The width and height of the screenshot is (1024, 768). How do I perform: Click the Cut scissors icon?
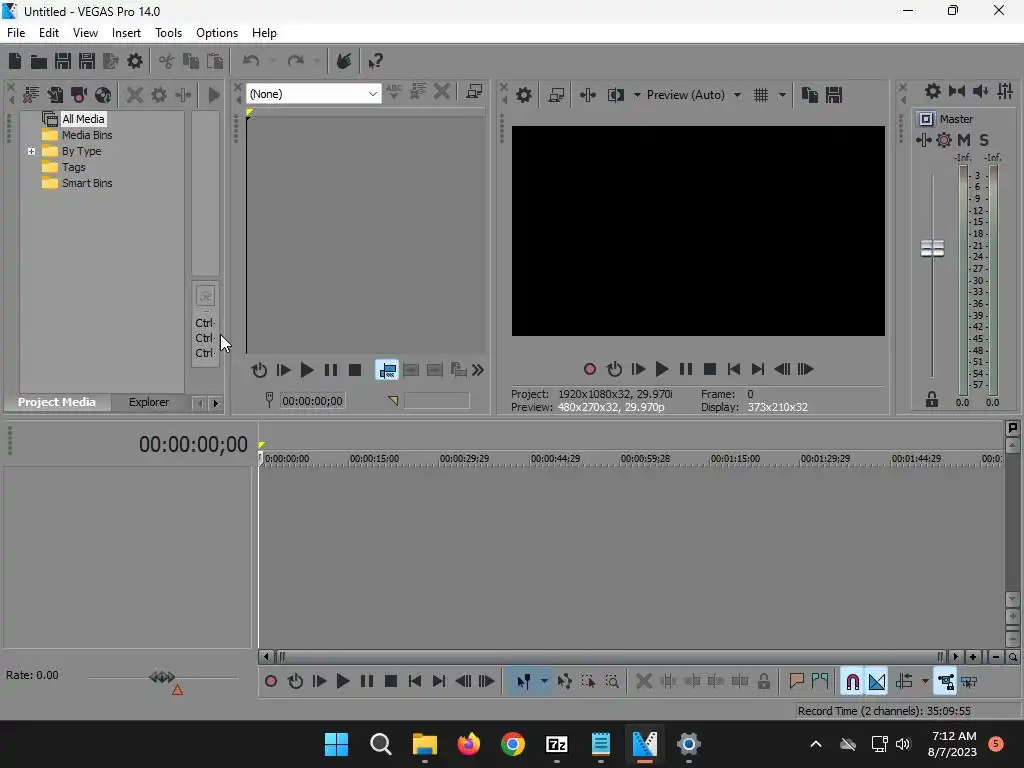coord(167,61)
